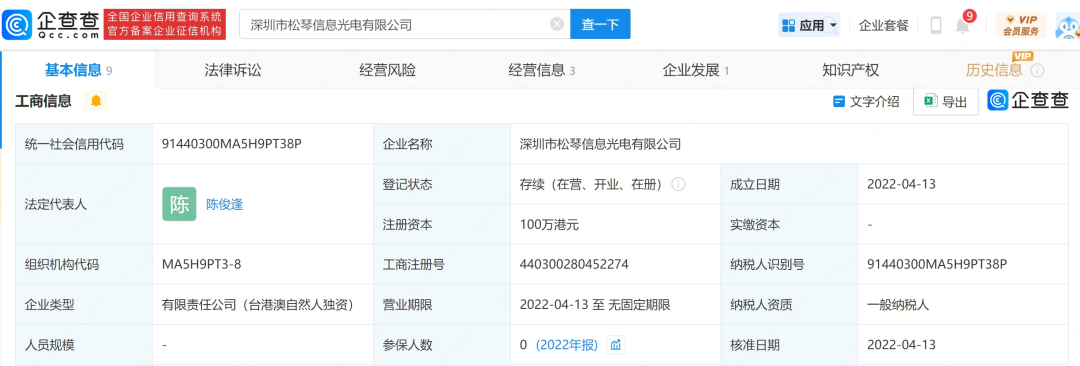Click the info icon beside 历史信息

click(x=1037, y=71)
